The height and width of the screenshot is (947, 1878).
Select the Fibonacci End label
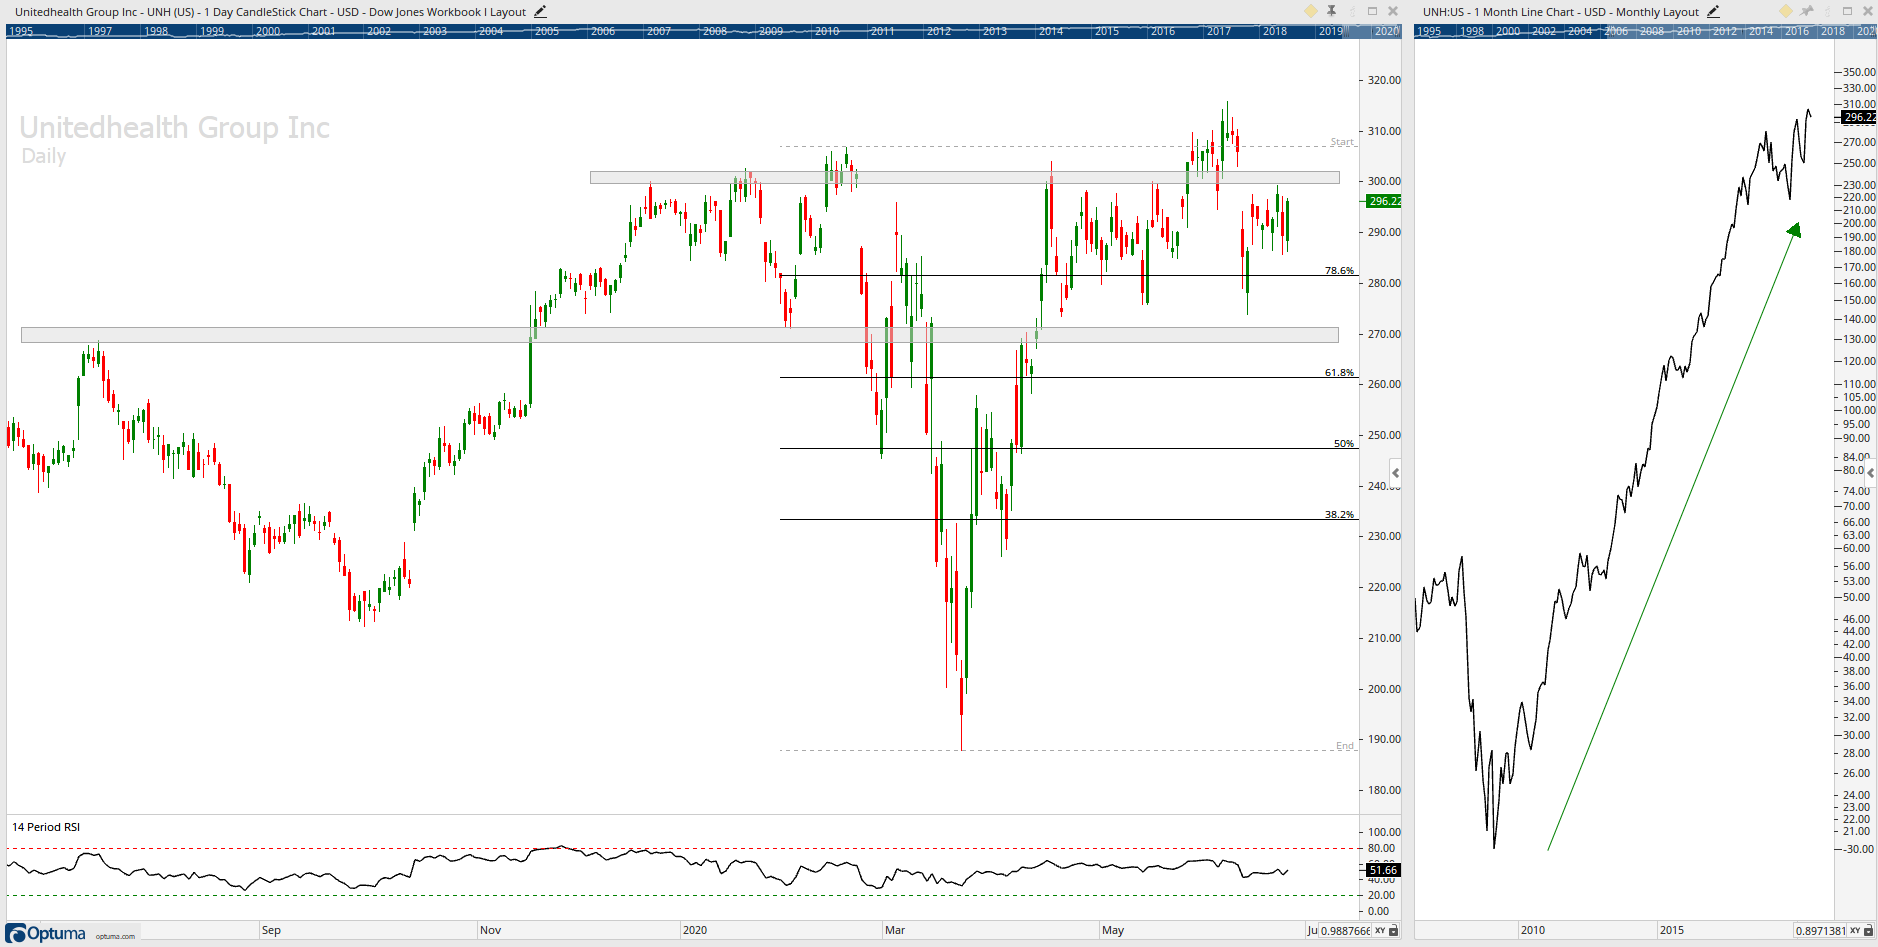coord(1345,745)
